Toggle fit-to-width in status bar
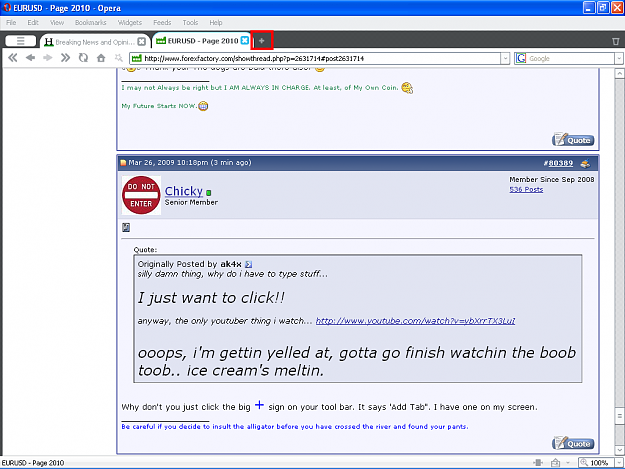 coord(538,462)
